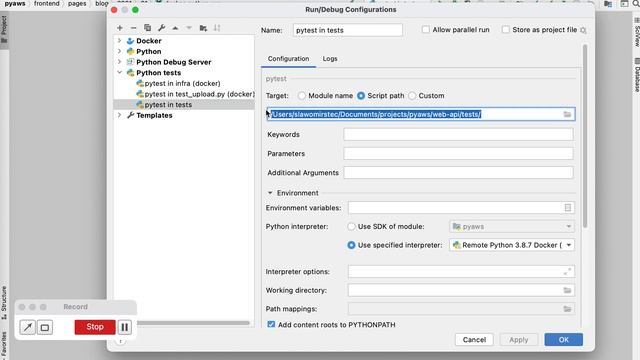Click configurations list horizontal scrollbar
Screen dimensions: 640x360
click(x=193, y=323)
